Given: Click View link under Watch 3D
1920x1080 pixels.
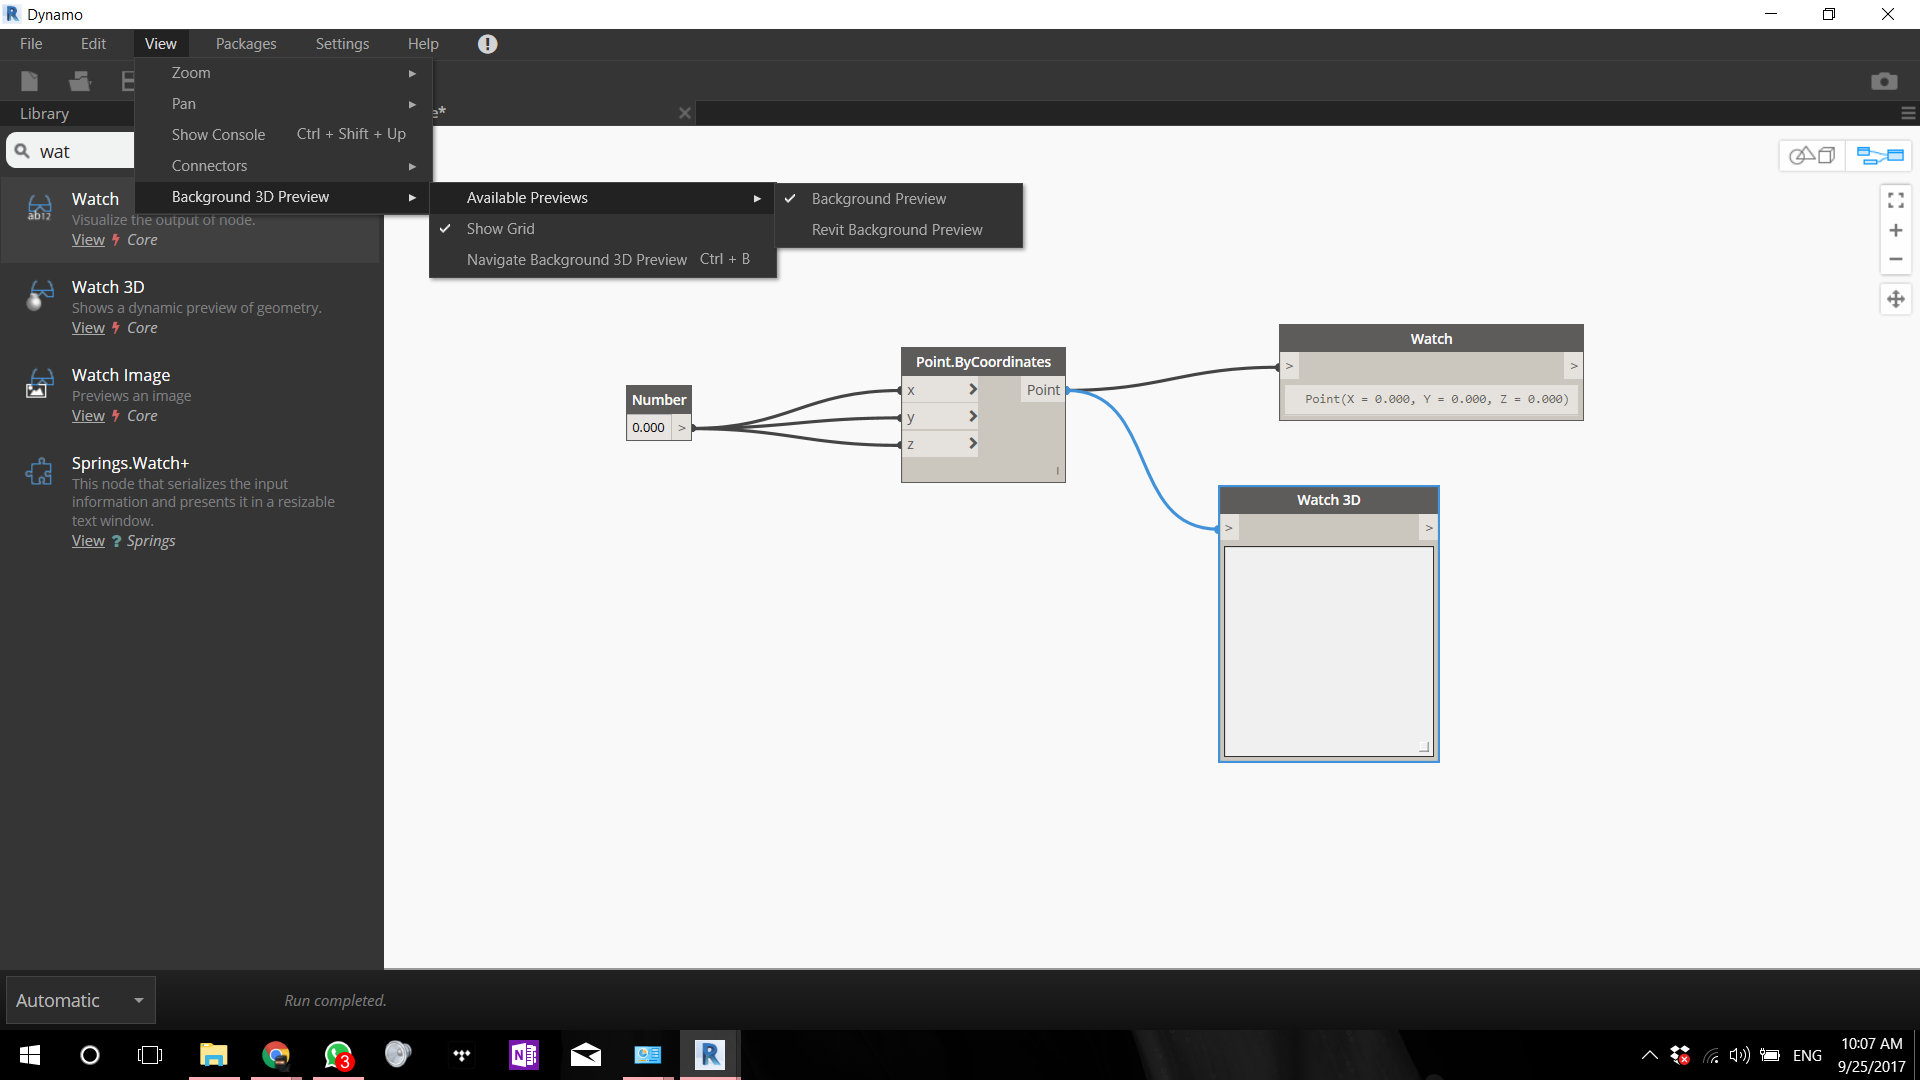Looking at the screenshot, I should 88,328.
